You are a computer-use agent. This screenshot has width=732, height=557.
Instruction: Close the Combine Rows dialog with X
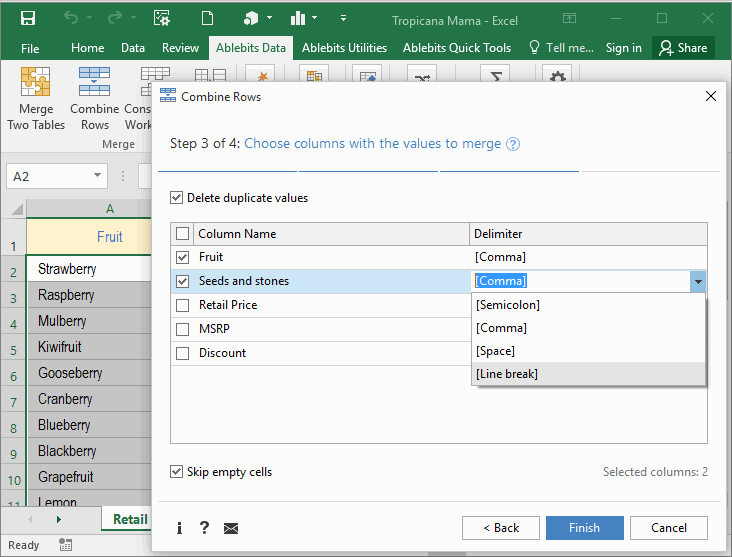pyautogui.click(x=711, y=96)
